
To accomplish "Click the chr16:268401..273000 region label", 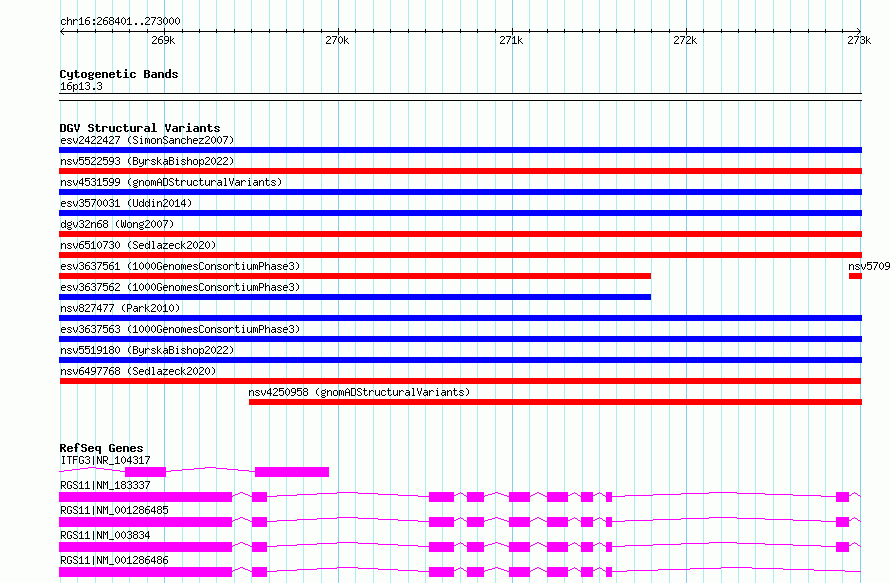I will (x=120, y=21).
